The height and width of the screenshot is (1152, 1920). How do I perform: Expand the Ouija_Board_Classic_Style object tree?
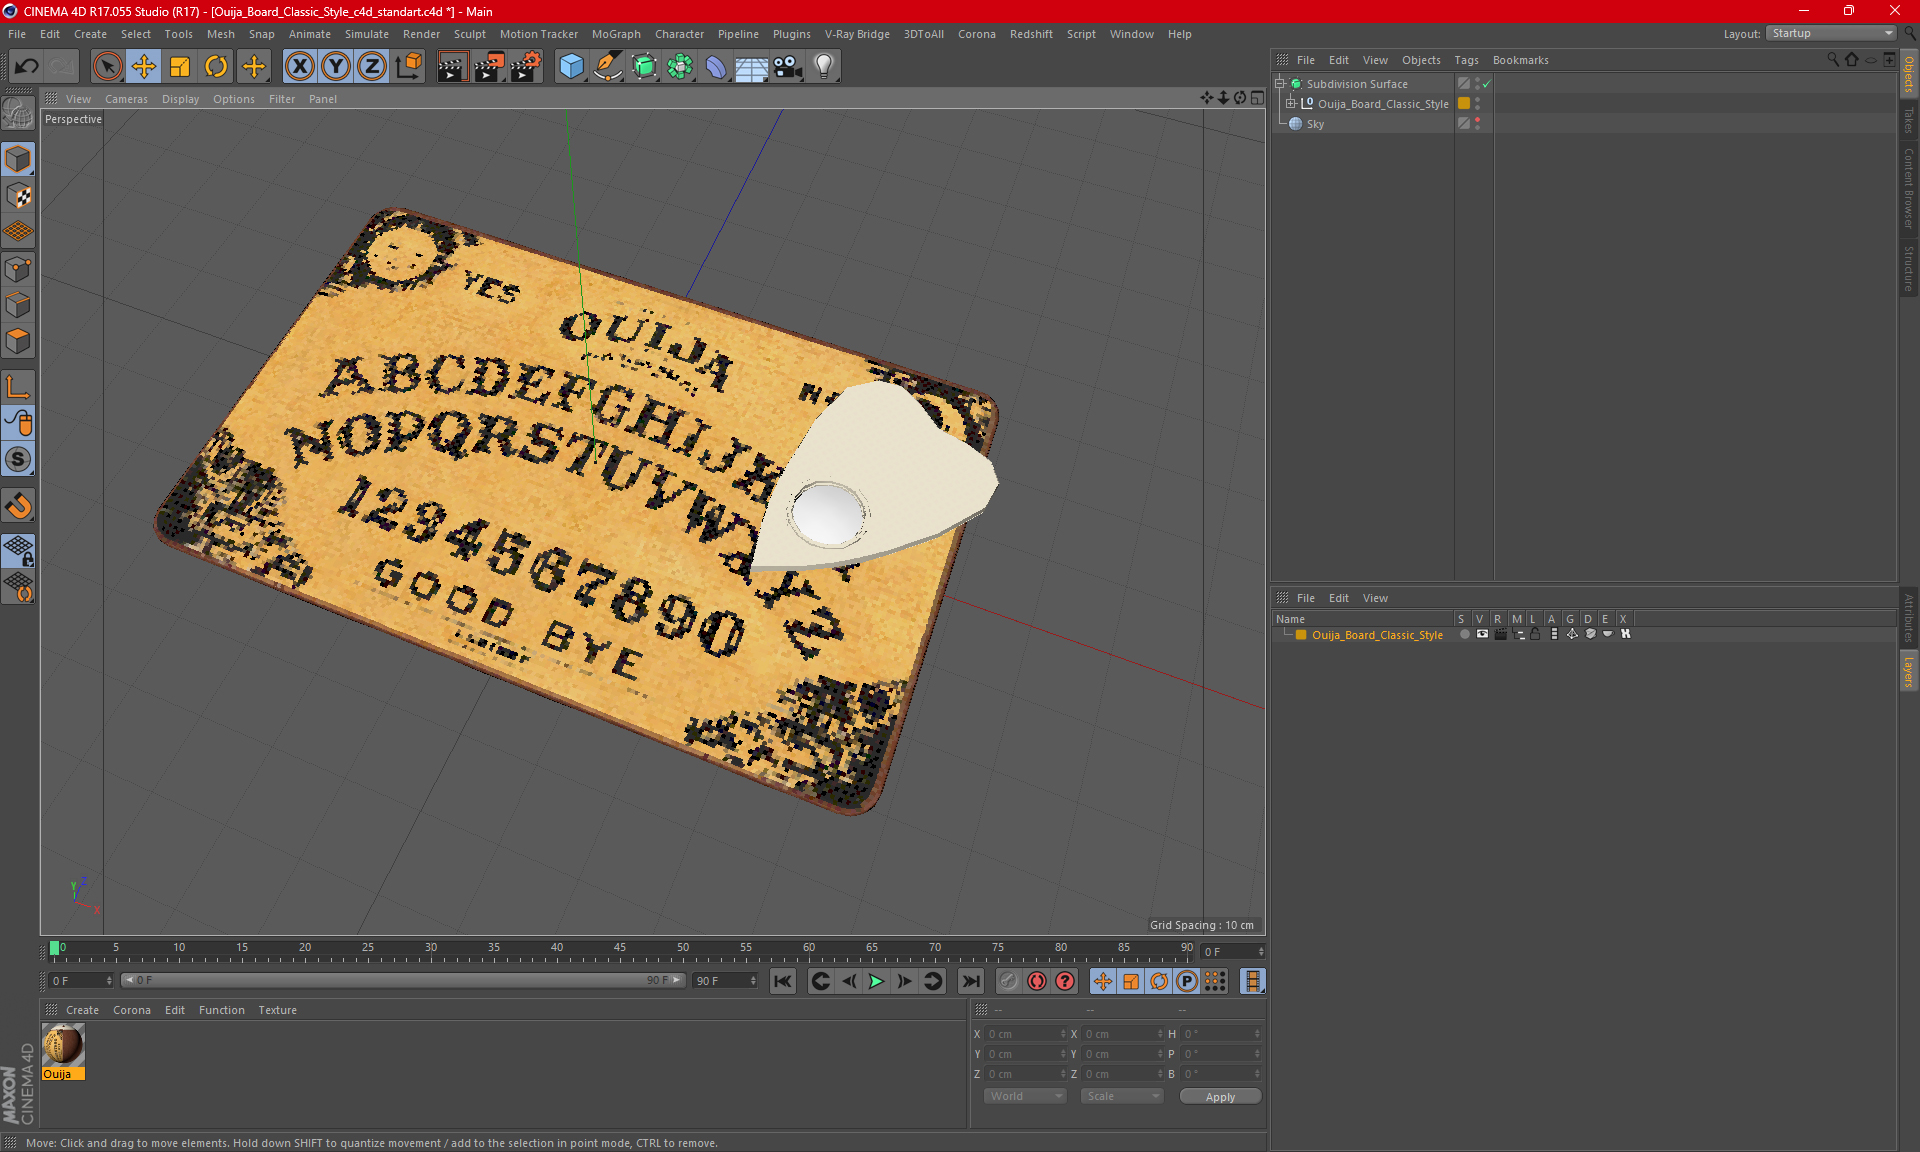pos(1291,104)
